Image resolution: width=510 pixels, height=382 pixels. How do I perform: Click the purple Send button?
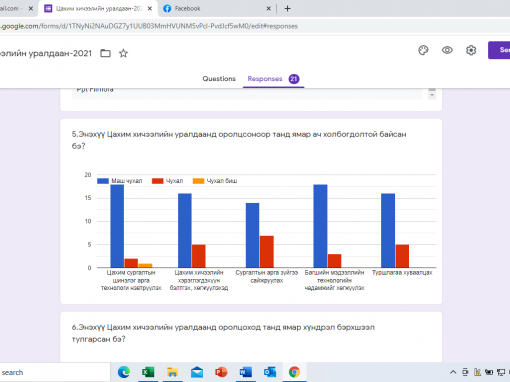point(499,50)
